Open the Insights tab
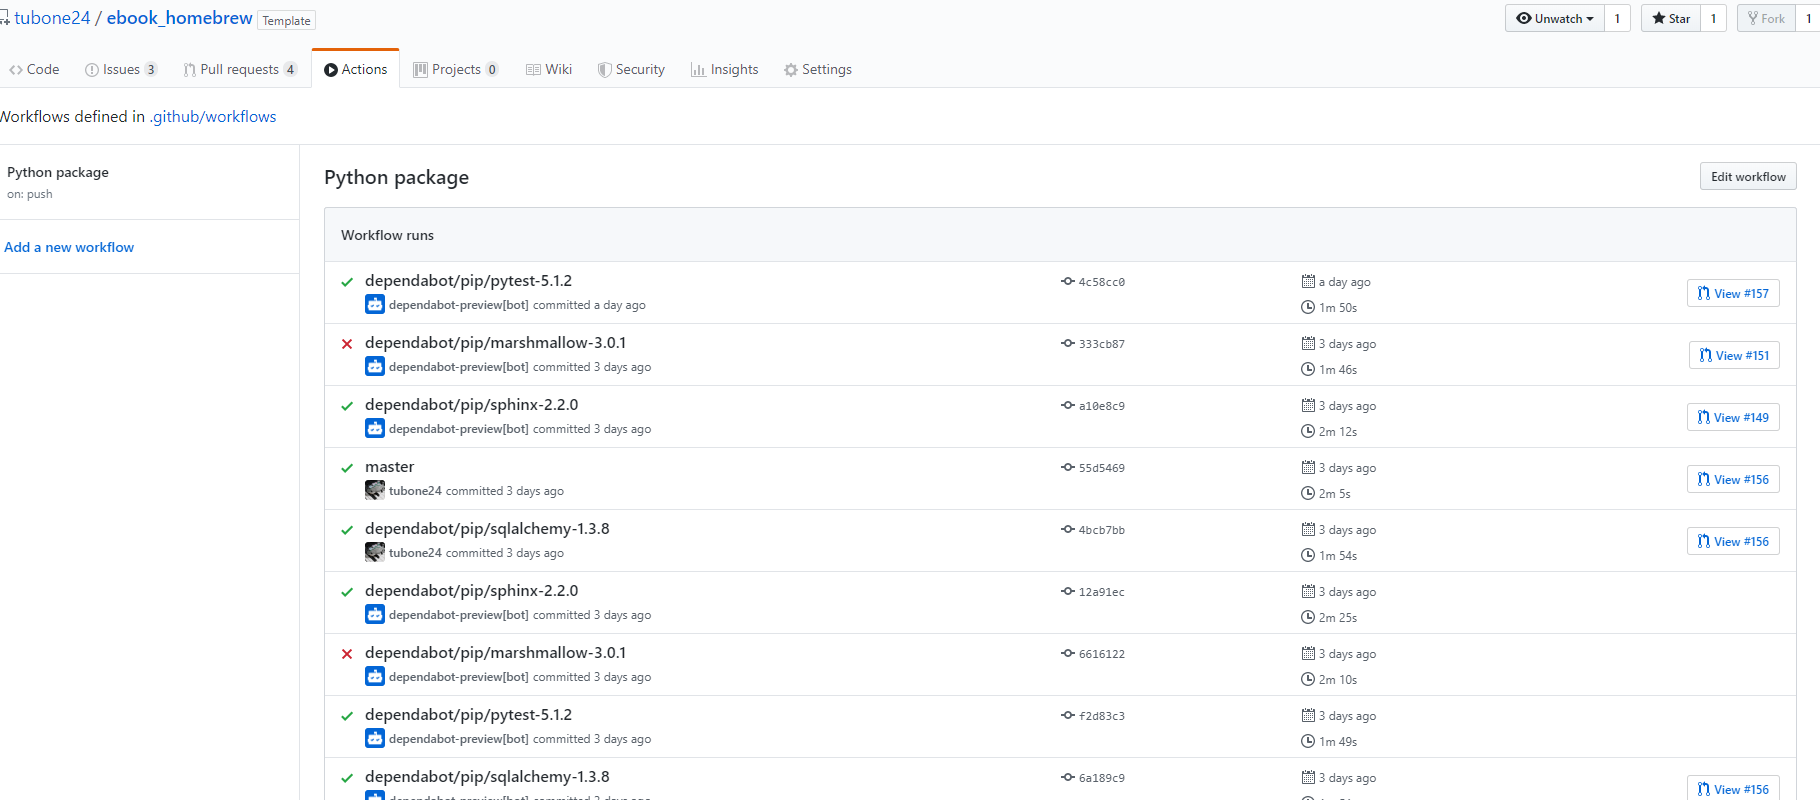 (724, 69)
